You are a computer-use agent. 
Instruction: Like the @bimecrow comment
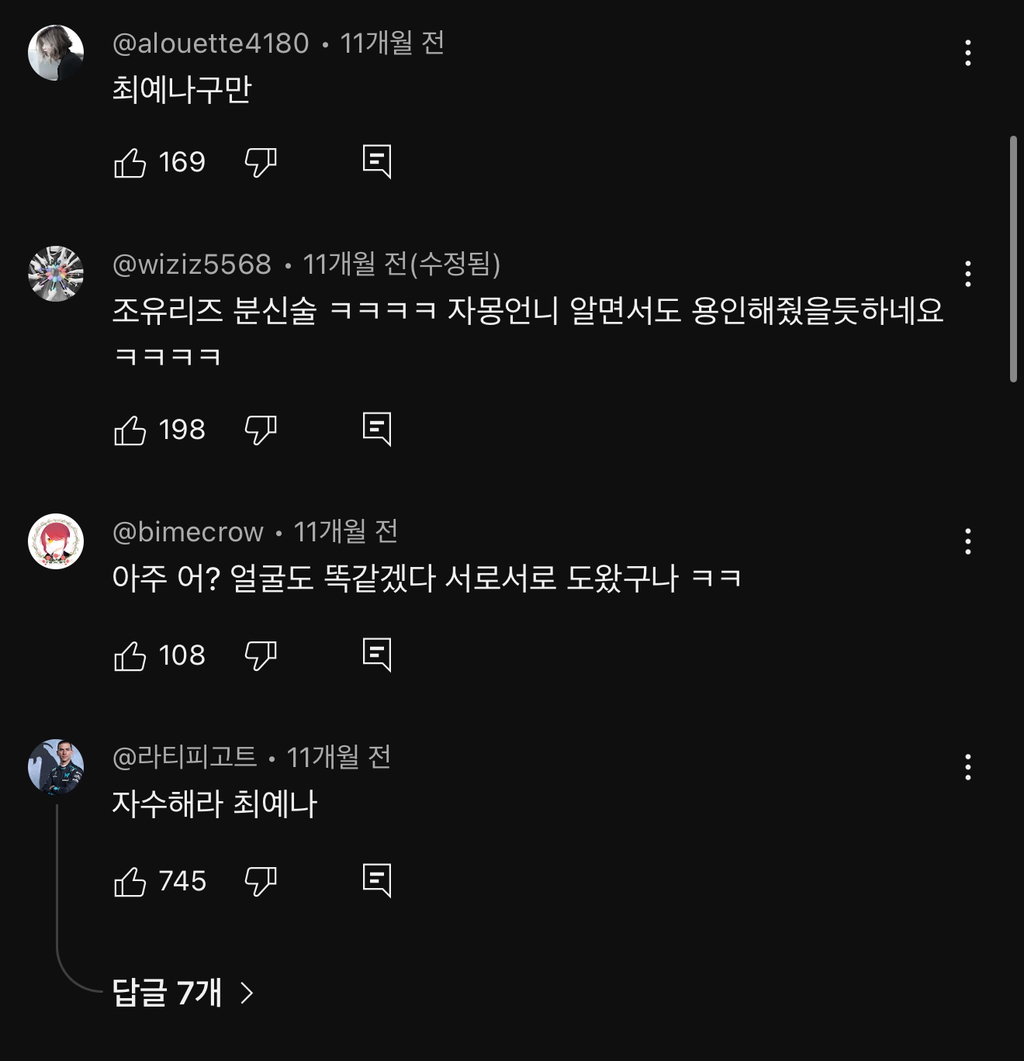point(130,656)
